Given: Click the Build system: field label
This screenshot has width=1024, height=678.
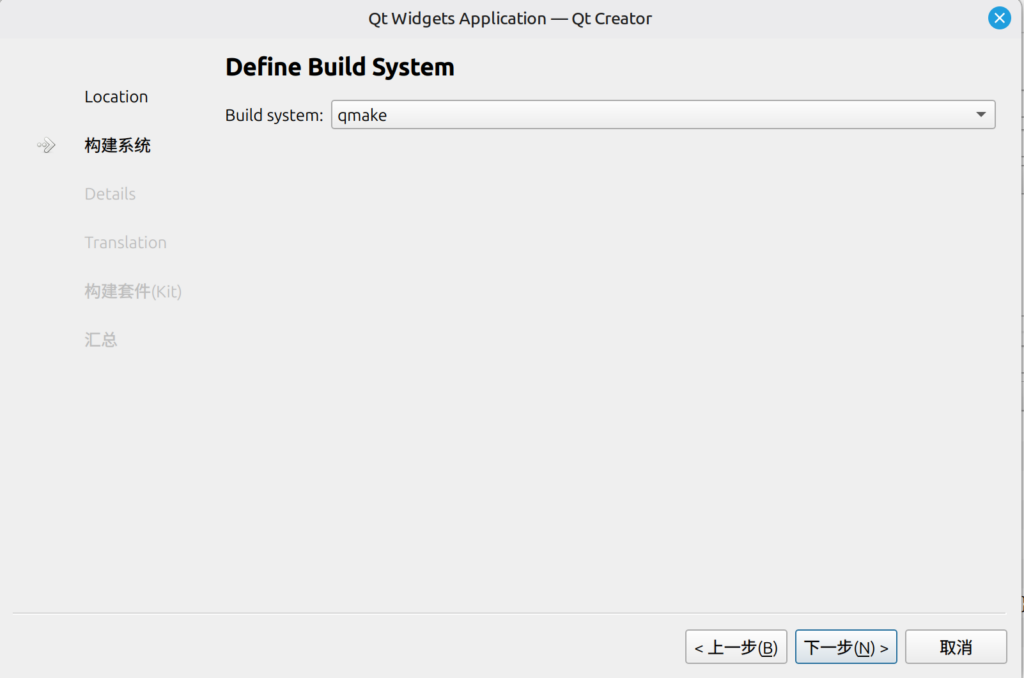Looking at the screenshot, I should coord(274,116).
